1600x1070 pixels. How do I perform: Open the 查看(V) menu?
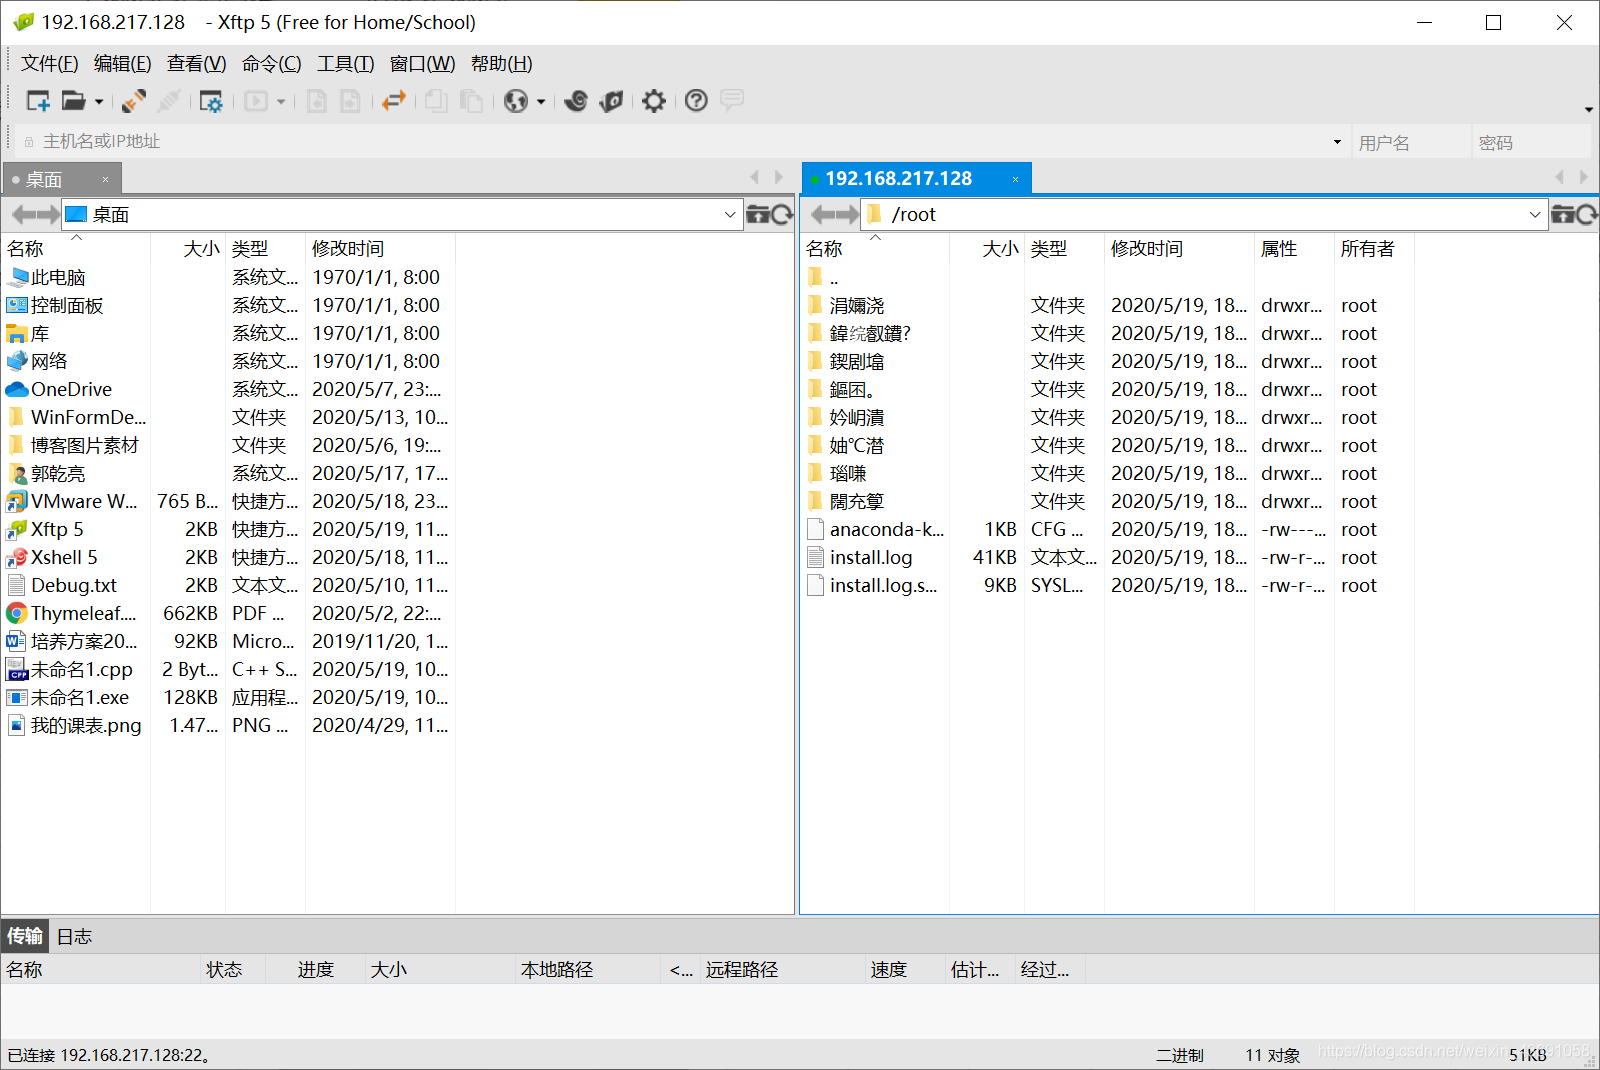click(x=197, y=64)
